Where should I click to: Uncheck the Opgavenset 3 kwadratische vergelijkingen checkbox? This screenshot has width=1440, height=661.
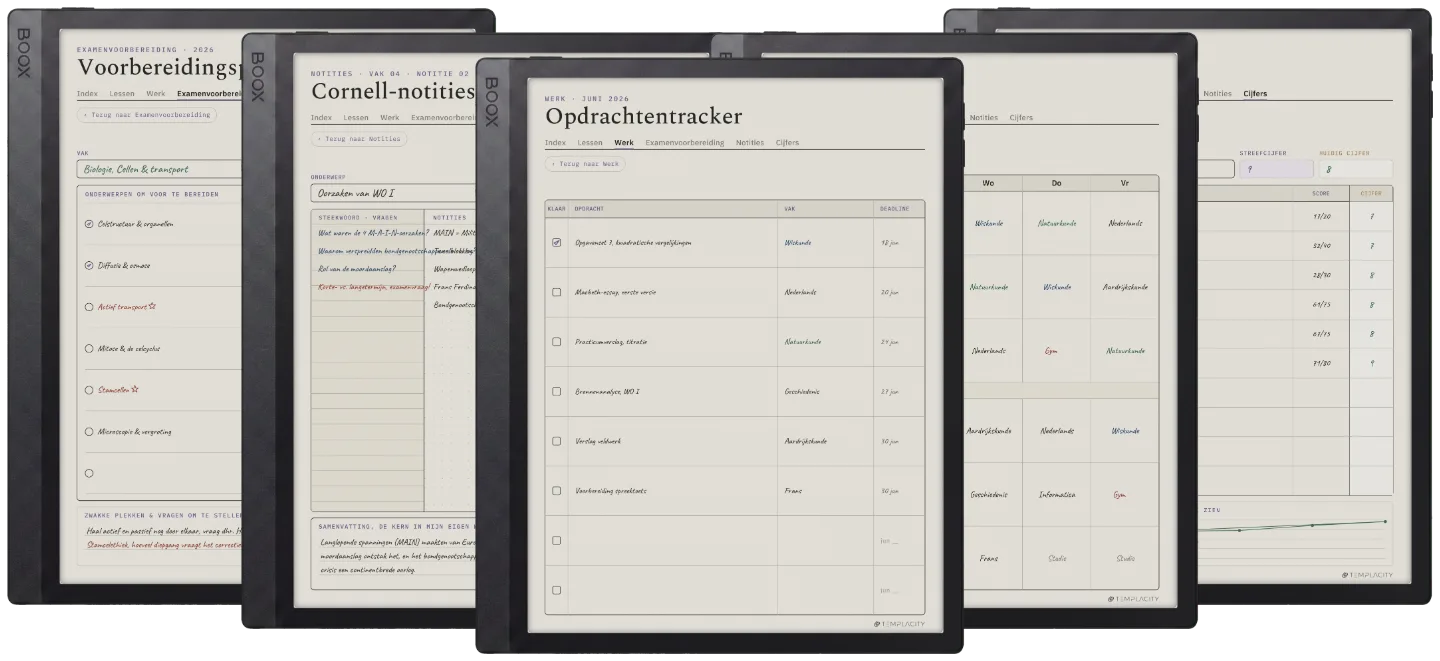(x=557, y=242)
